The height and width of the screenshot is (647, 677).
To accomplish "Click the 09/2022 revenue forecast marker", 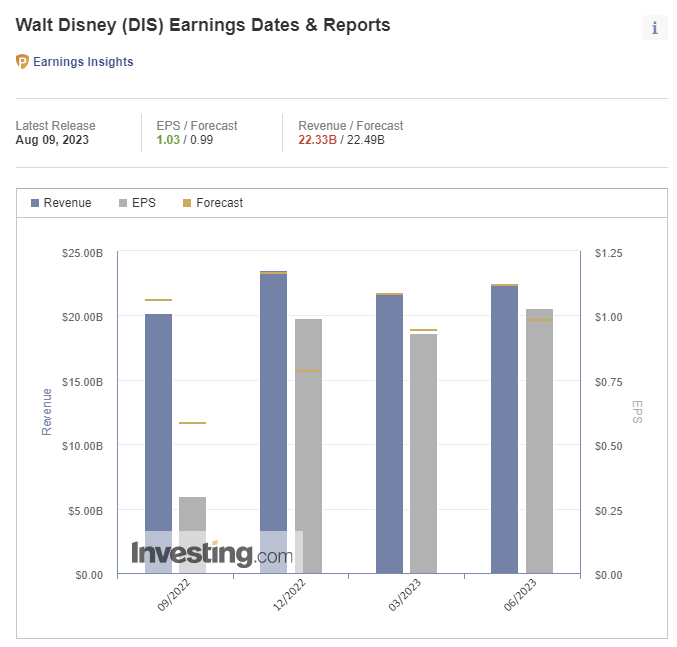I will 158,300.
